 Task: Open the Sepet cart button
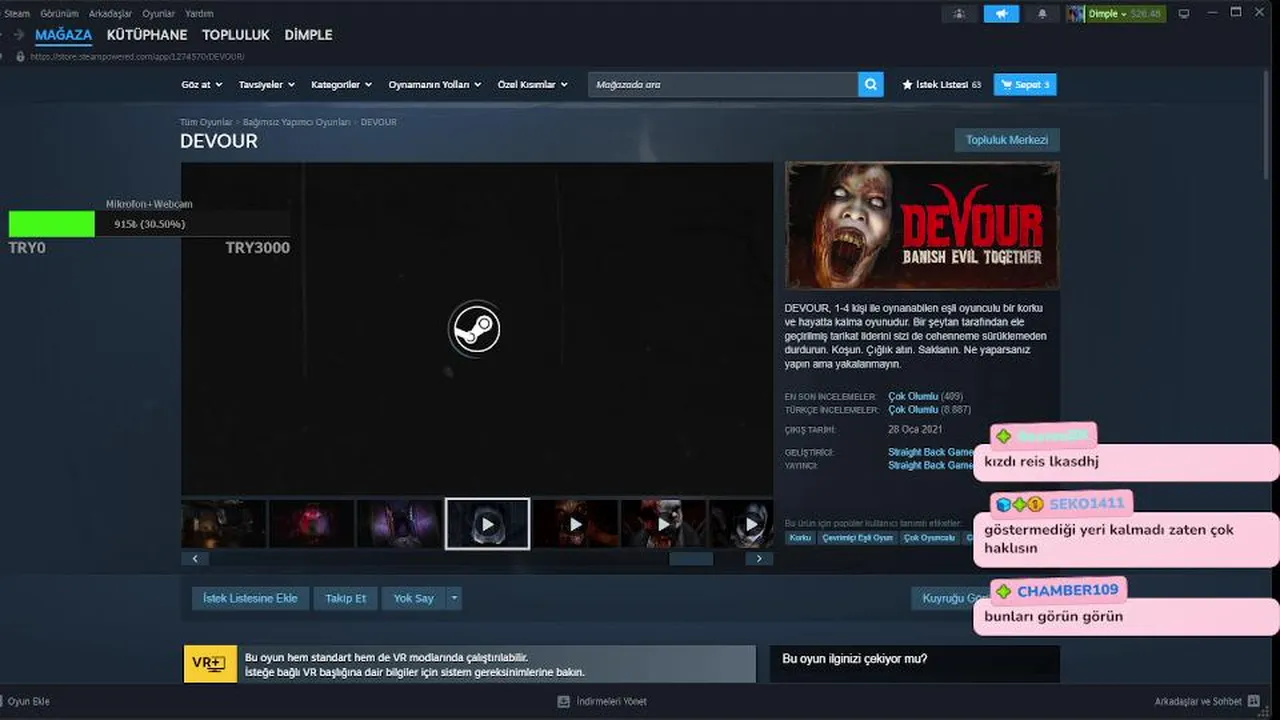pyautogui.click(x=1025, y=85)
